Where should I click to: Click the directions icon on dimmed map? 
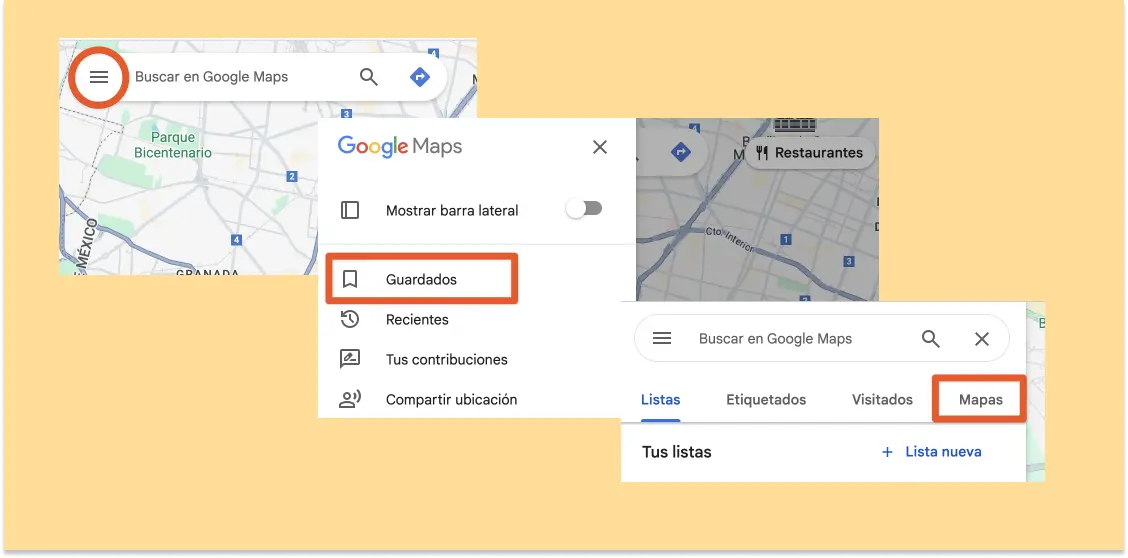pos(681,152)
